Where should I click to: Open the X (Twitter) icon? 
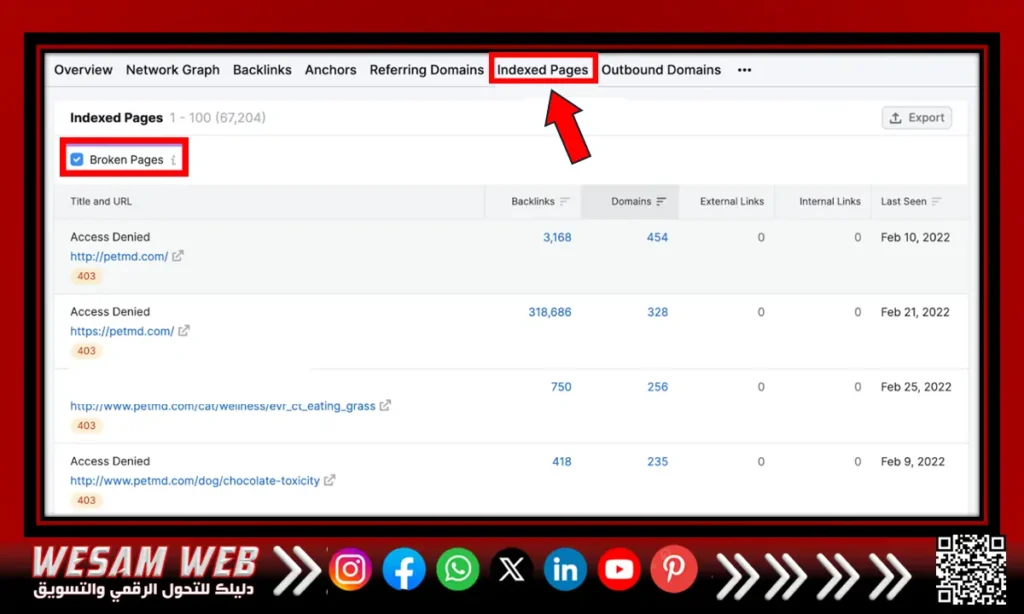click(512, 570)
